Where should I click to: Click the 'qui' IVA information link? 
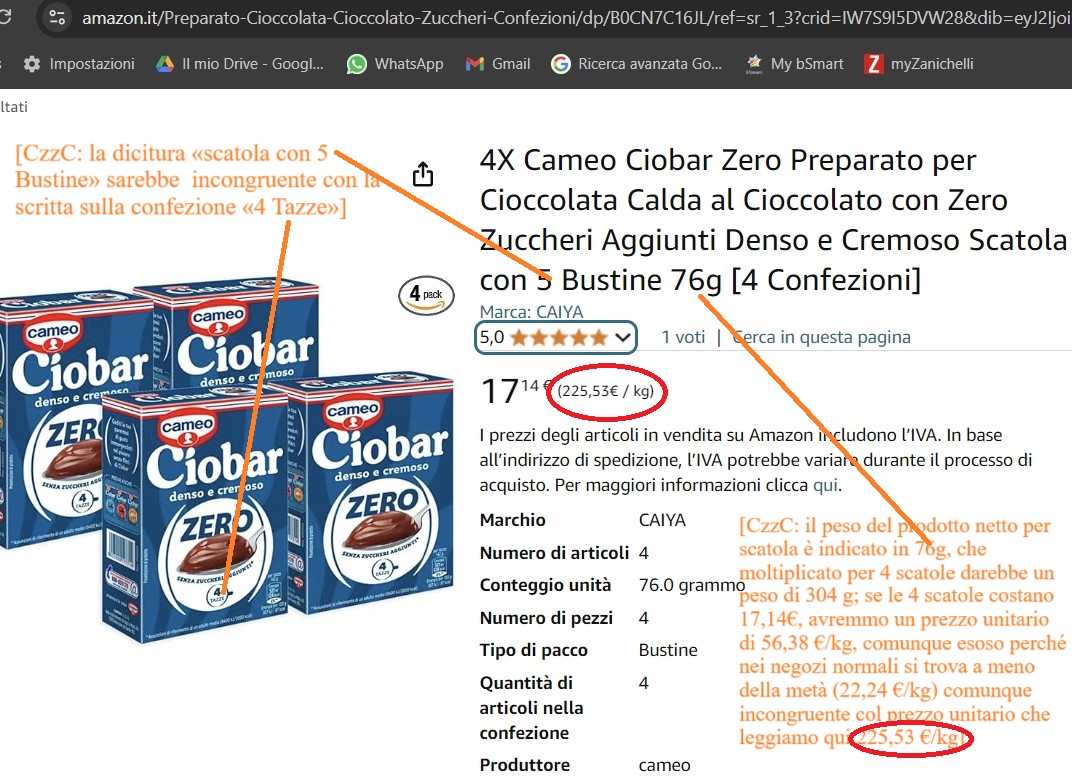click(x=825, y=485)
